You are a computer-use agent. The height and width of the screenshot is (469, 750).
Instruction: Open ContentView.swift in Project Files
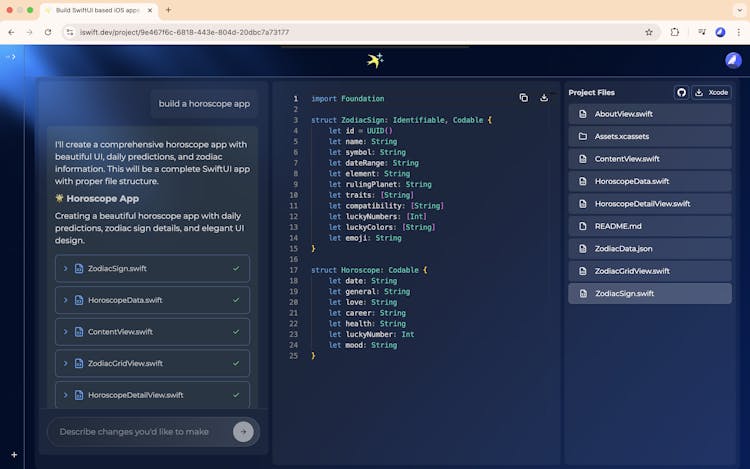(650, 159)
